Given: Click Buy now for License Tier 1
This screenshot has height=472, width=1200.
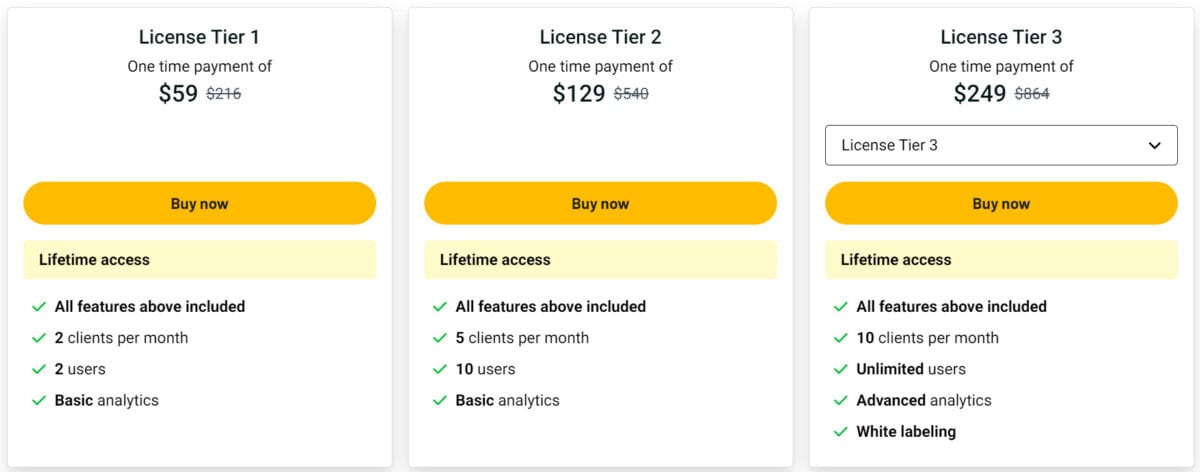Looking at the screenshot, I should 199,203.
